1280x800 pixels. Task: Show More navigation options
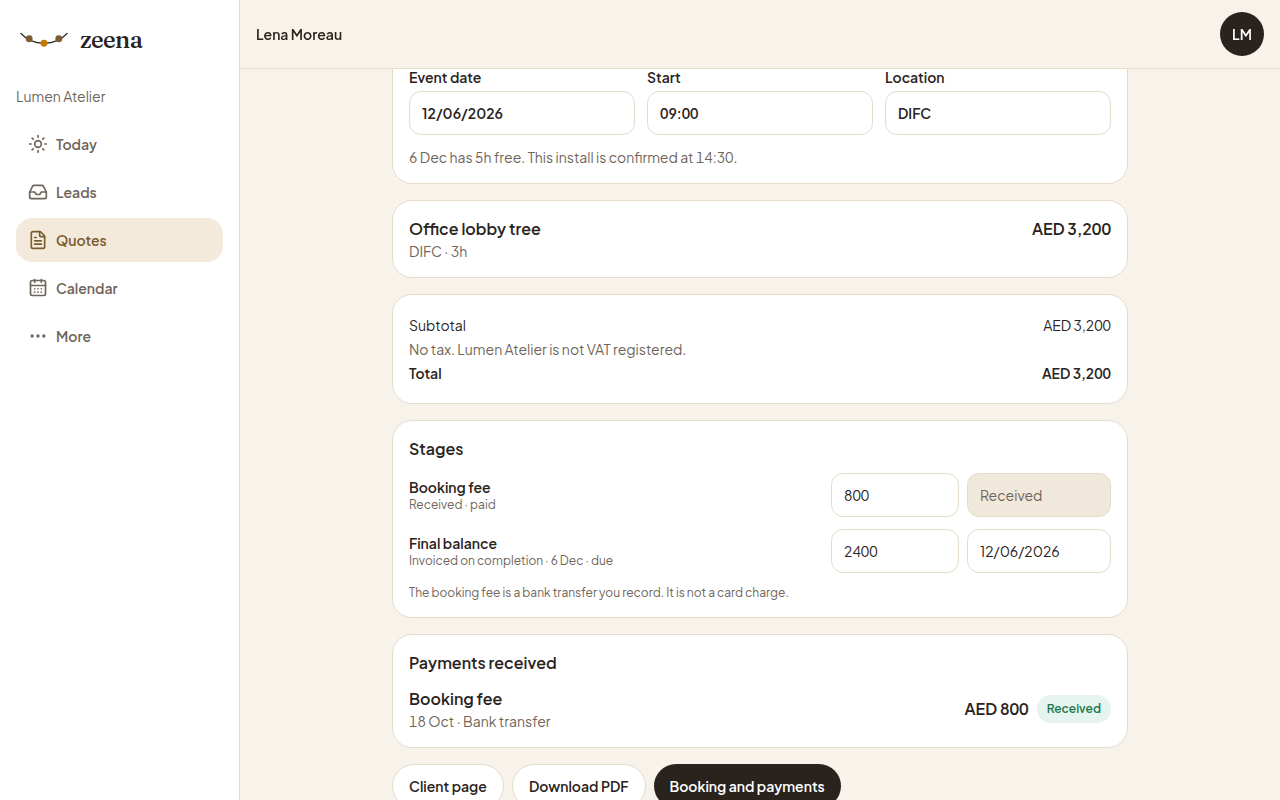pyautogui.click(x=119, y=336)
